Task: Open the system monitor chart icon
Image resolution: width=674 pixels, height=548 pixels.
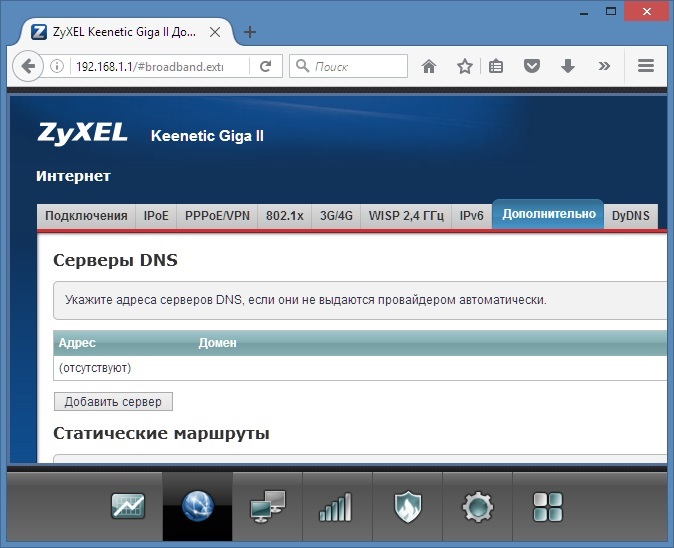Action: coord(128,506)
